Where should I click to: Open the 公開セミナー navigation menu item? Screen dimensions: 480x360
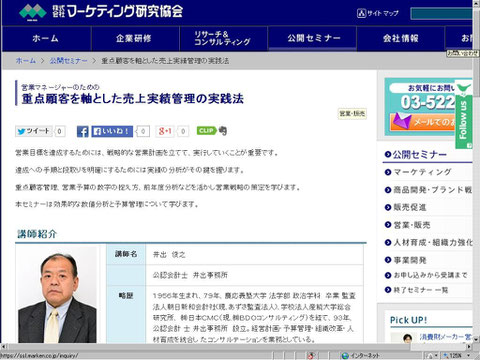coord(312,39)
